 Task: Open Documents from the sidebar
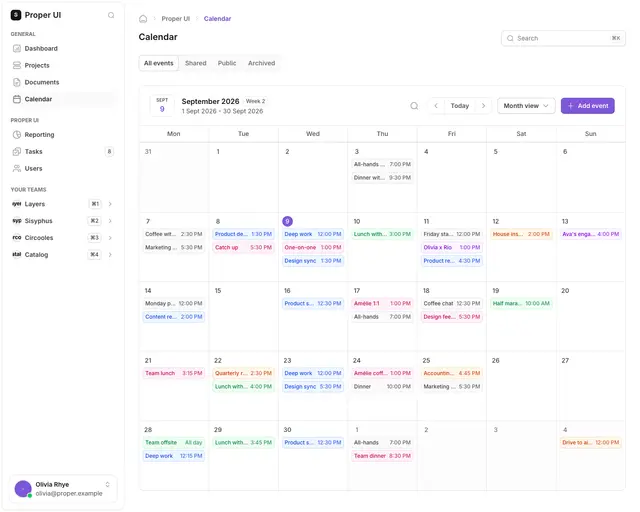[x=62, y=83]
